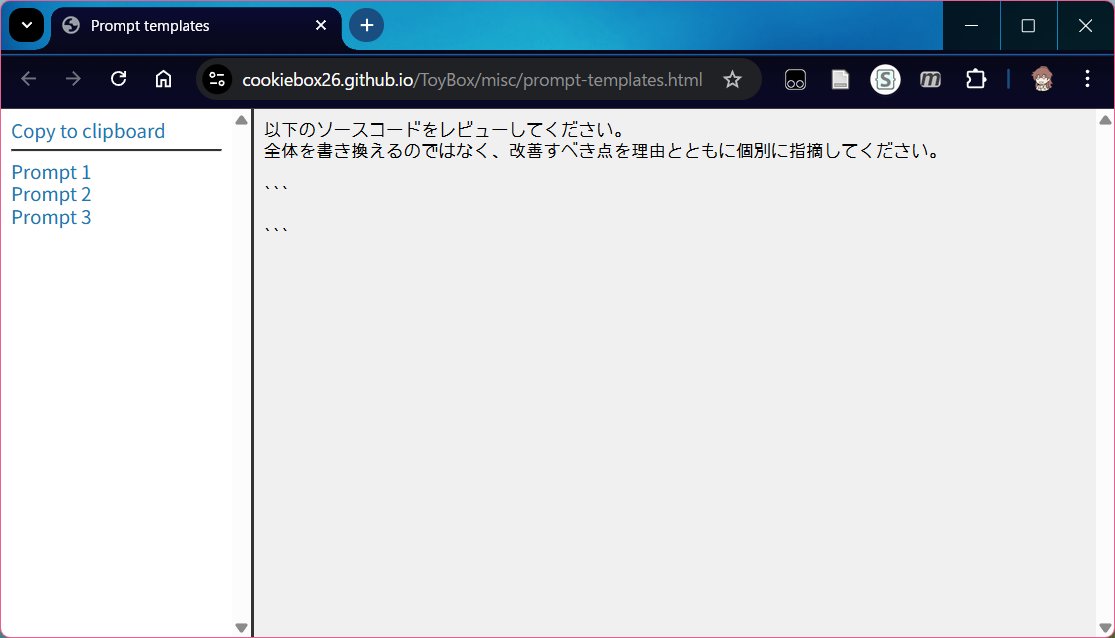This screenshot has width=1115, height=638.
Task: Open a new tab with plus button
Action: coord(366,26)
